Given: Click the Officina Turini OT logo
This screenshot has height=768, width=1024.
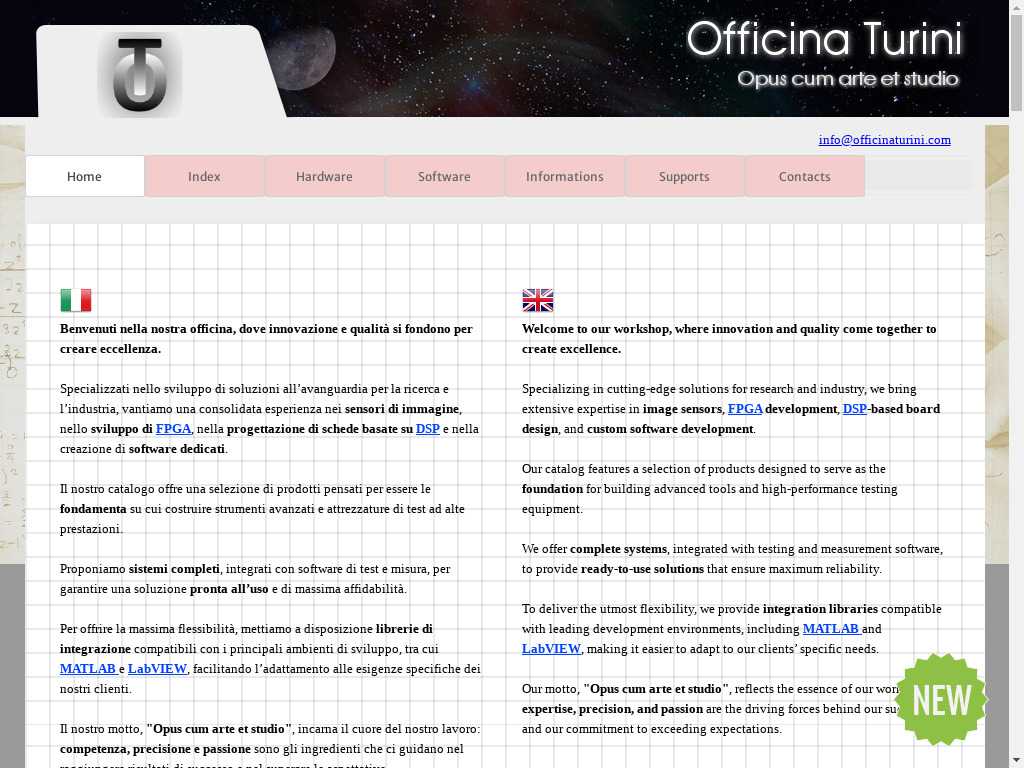Looking at the screenshot, I should (139, 75).
